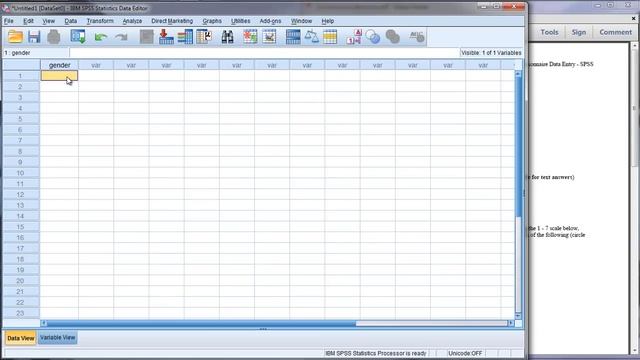Open the File menu
The image size is (640, 360).
pyautogui.click(x=9, y=21)
